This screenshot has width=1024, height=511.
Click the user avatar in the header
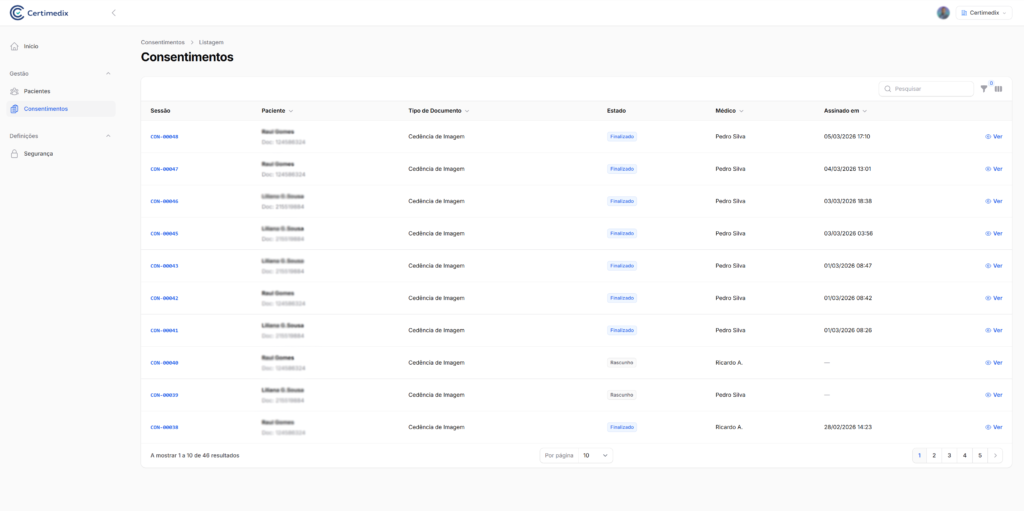point(943,13)
